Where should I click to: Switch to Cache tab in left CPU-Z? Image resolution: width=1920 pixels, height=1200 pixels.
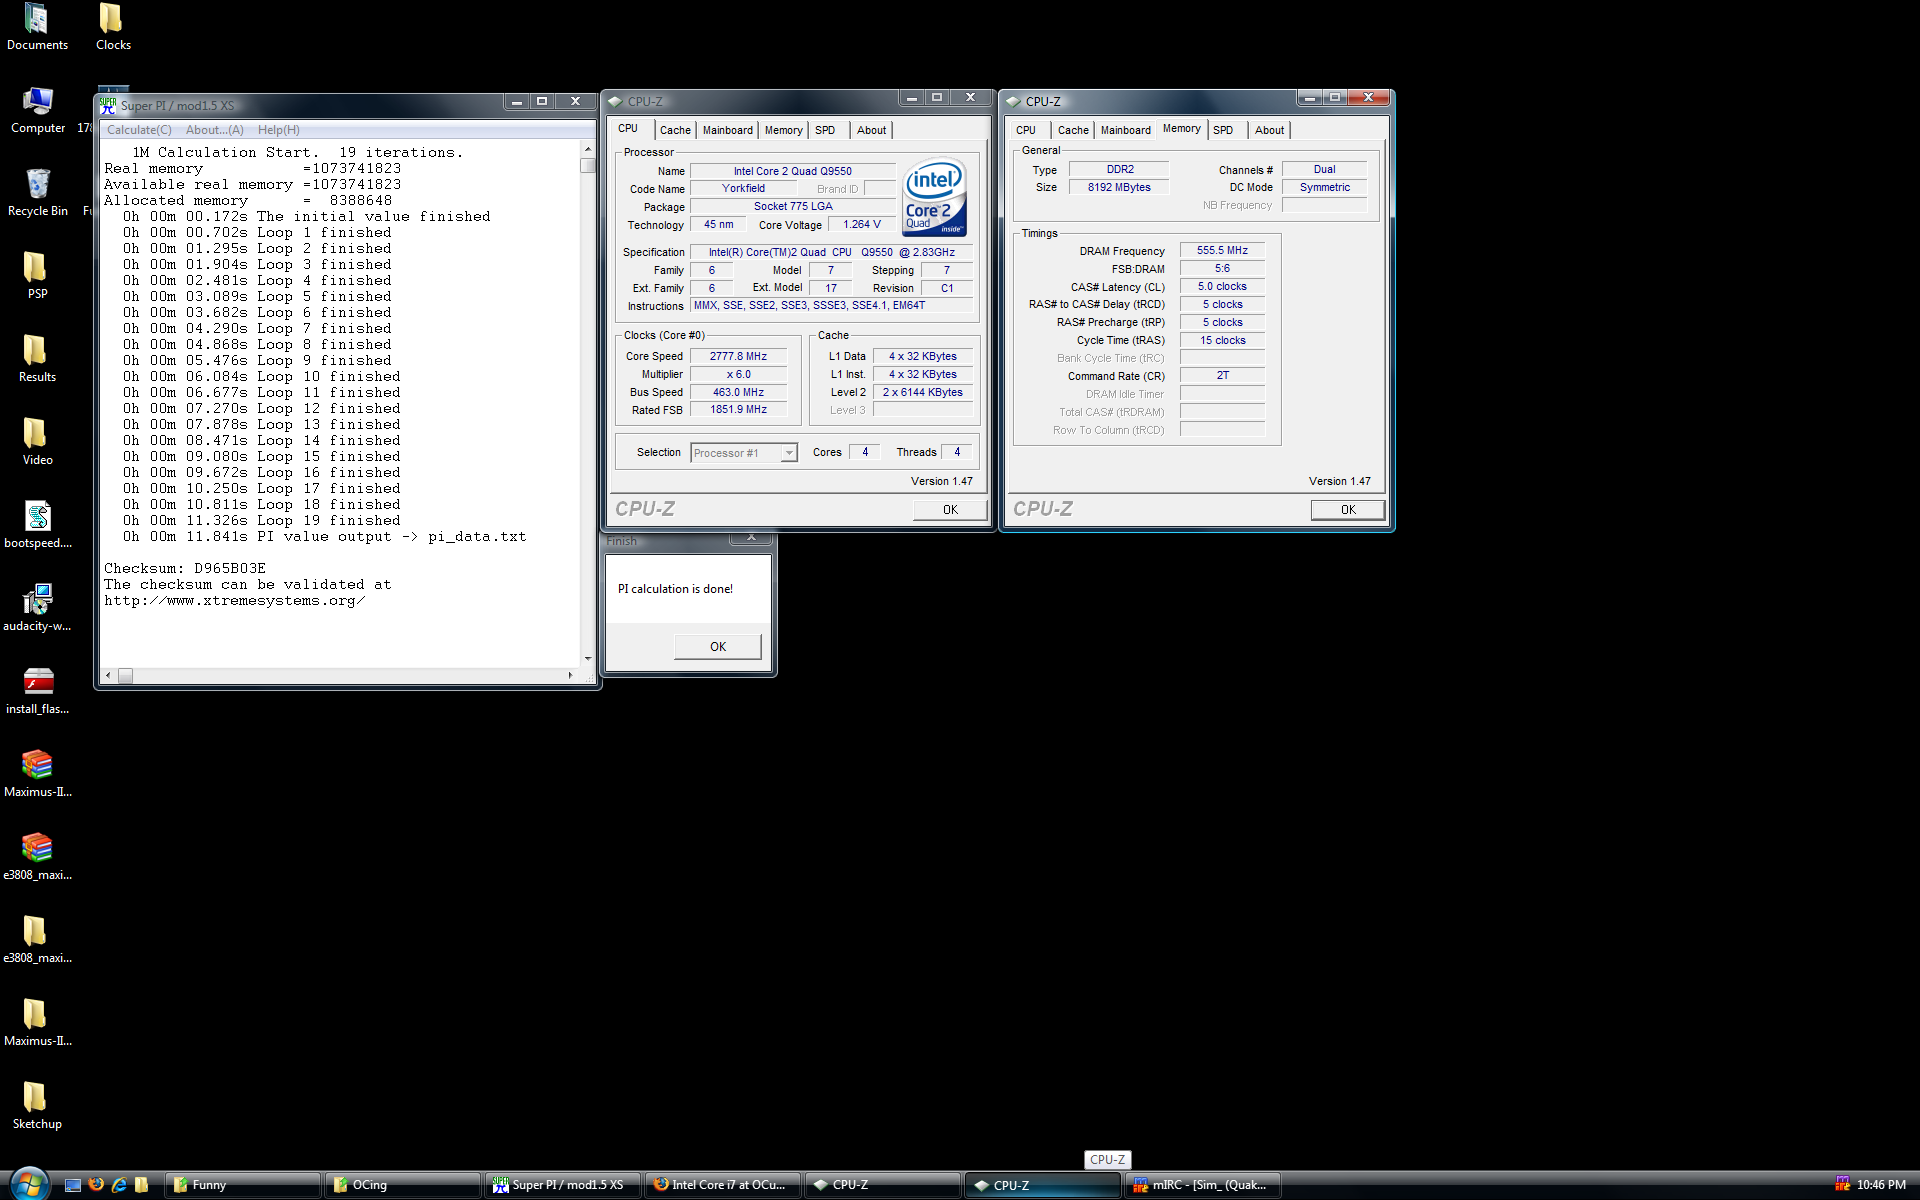coord(675,130)
